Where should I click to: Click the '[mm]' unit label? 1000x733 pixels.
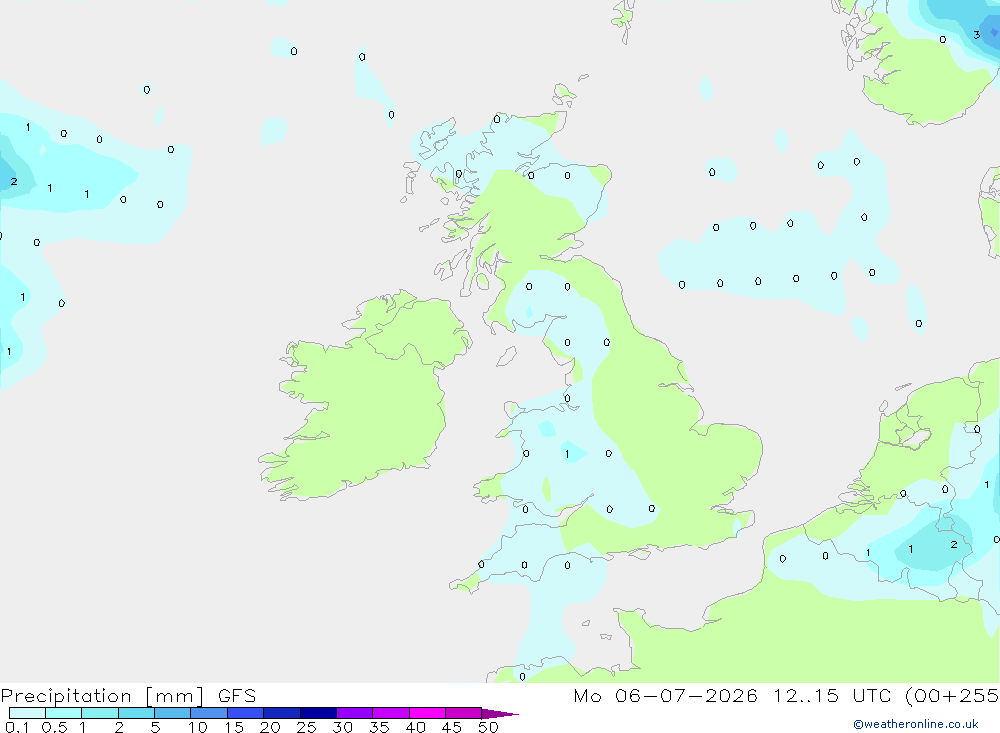pos(174,696)
